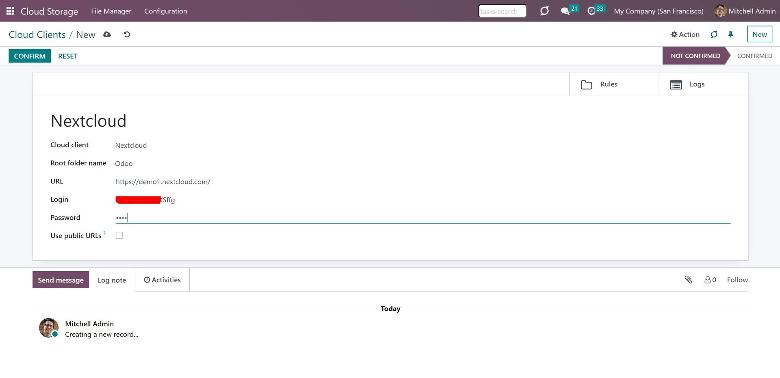
Task: Click the RESET button
Action: coord(68,56)
